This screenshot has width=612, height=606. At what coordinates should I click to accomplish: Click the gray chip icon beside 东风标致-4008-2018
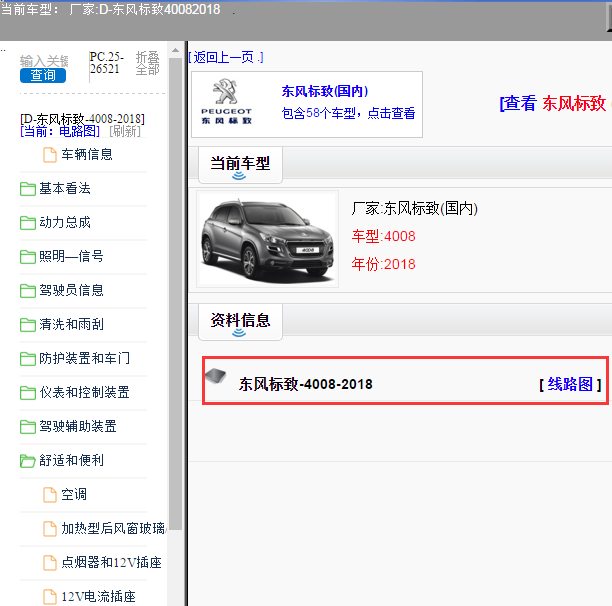coord(216,375)
